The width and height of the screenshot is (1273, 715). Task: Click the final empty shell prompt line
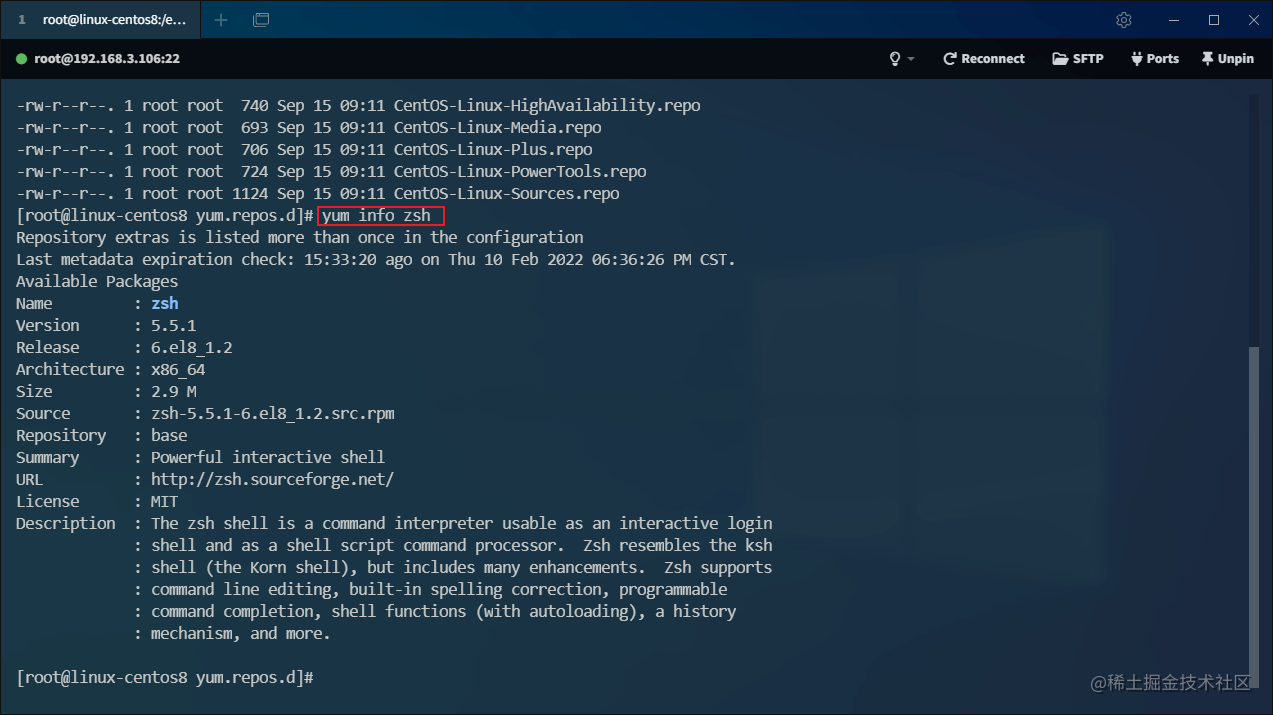(x=165, y=678)
